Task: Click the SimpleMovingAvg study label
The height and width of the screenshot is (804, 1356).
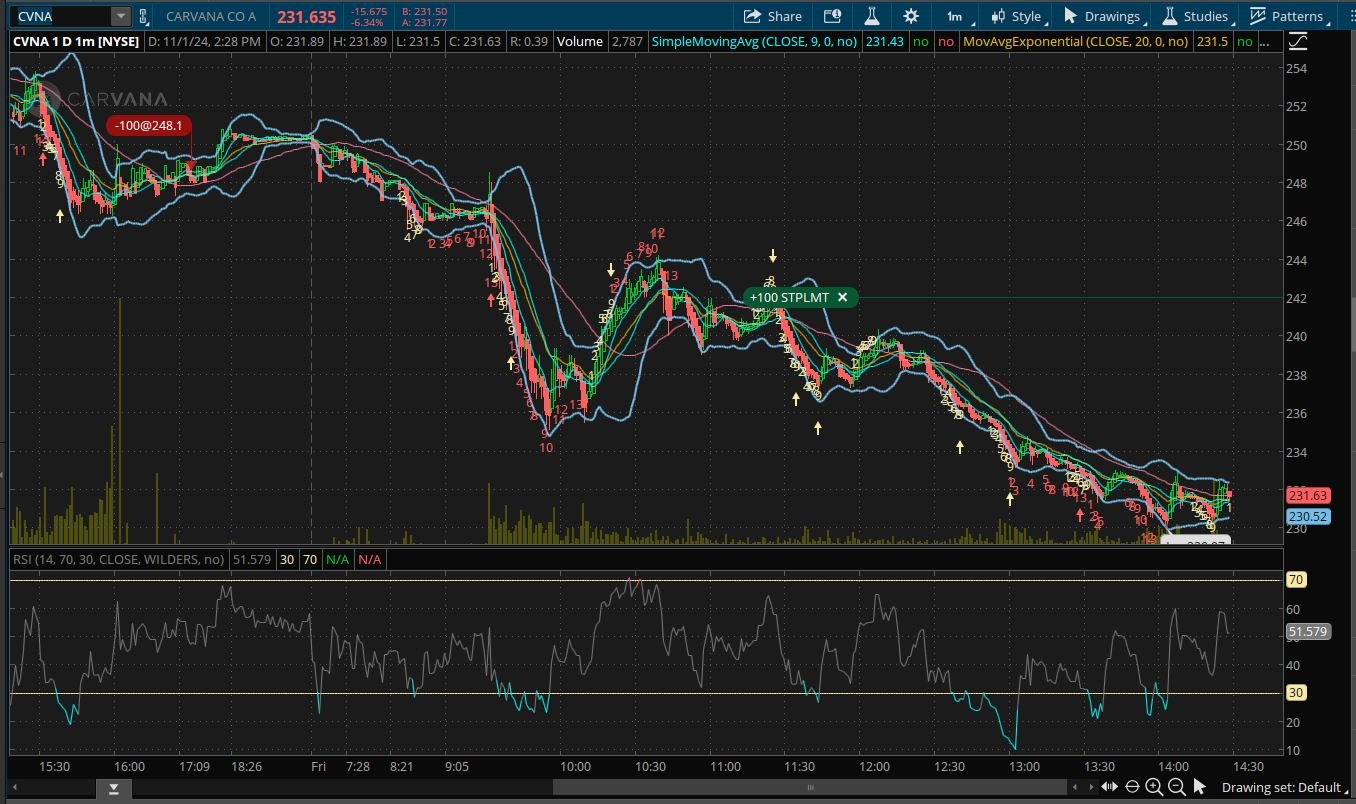Action: click(x=755, y=41)
